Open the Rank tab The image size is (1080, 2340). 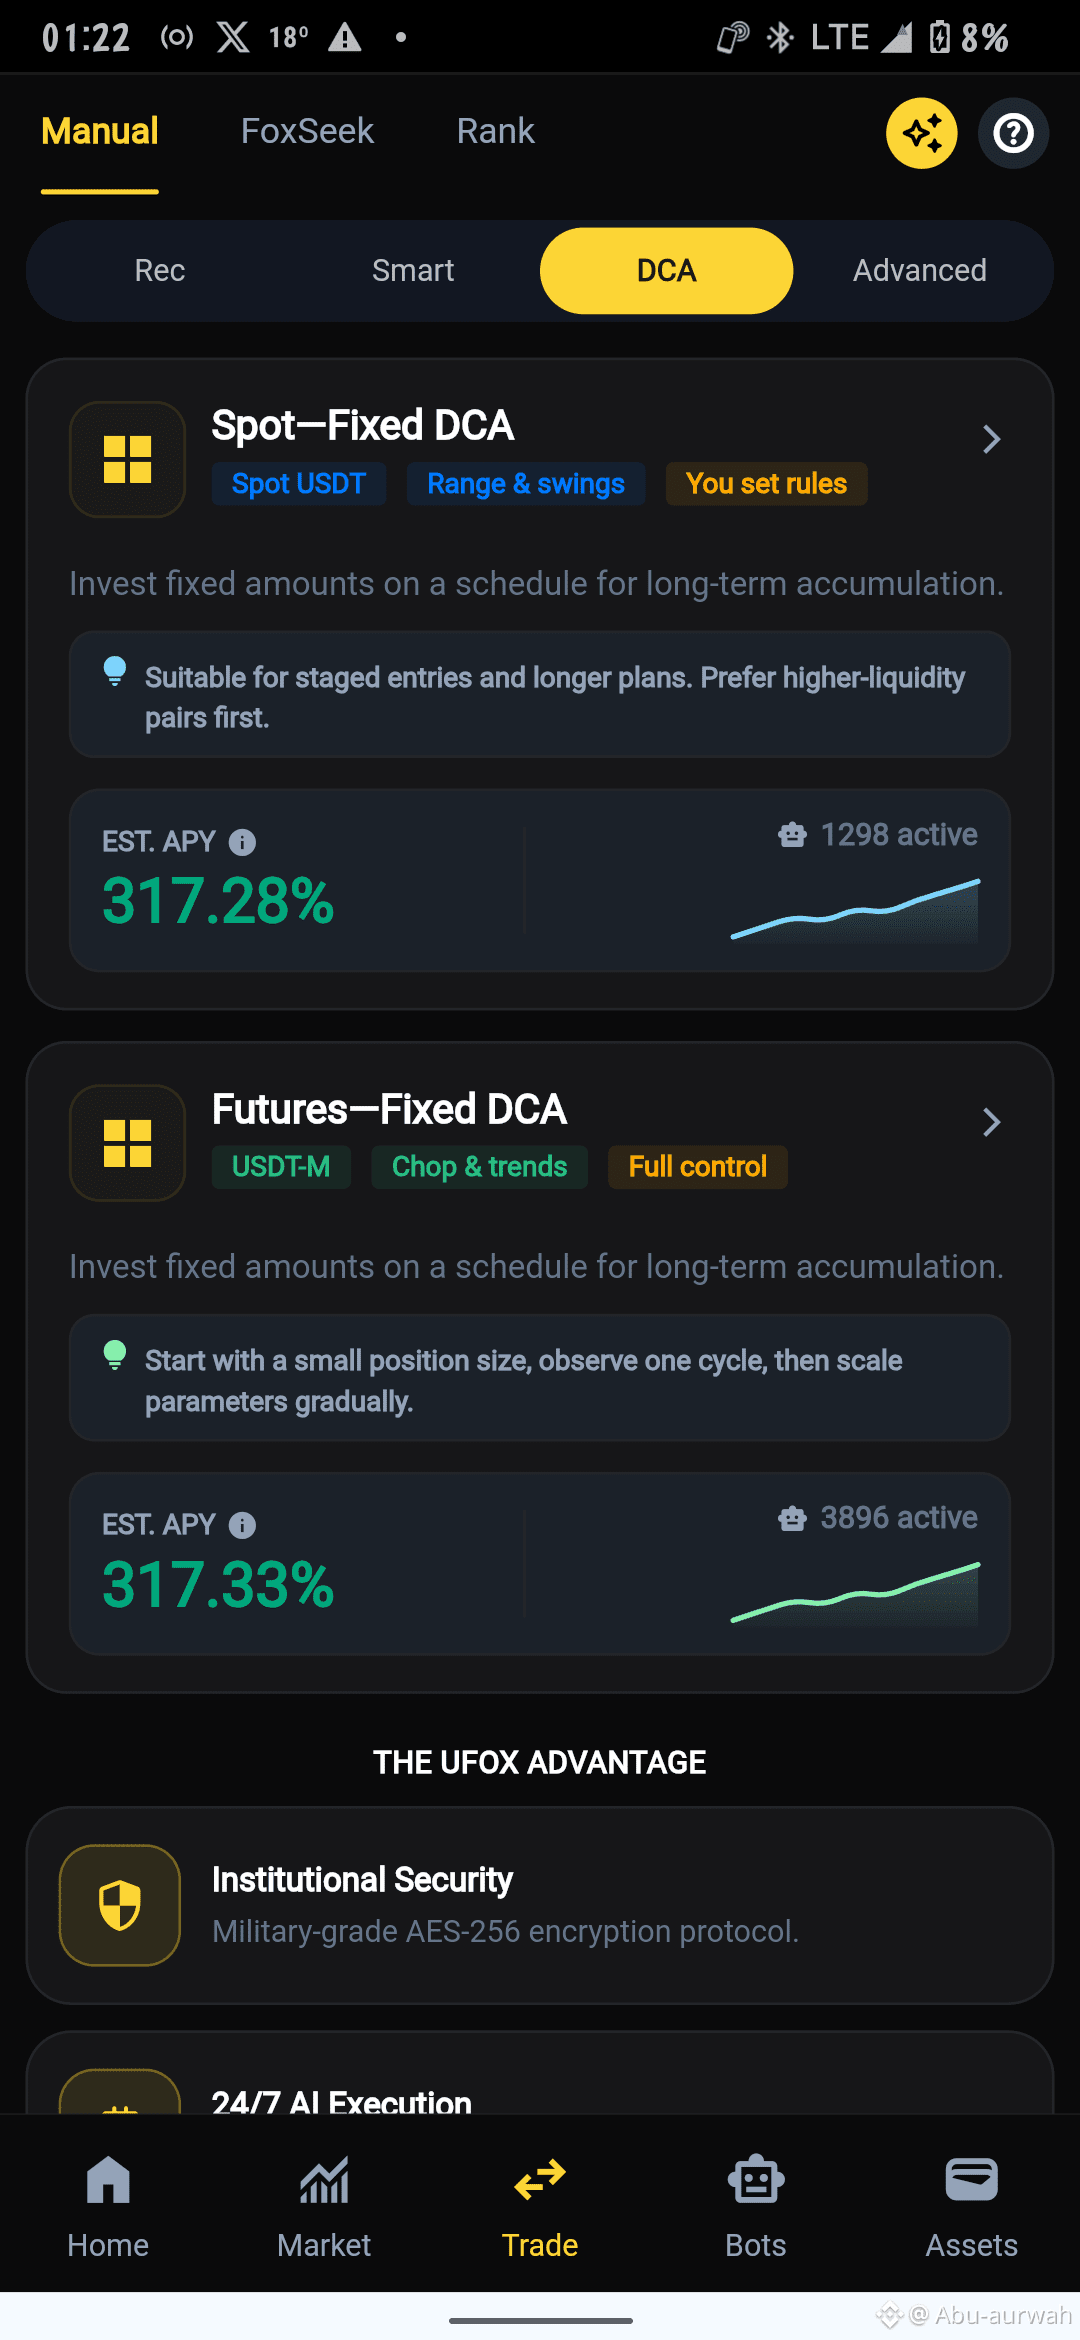pyautogui.click(x=495, y=131)
